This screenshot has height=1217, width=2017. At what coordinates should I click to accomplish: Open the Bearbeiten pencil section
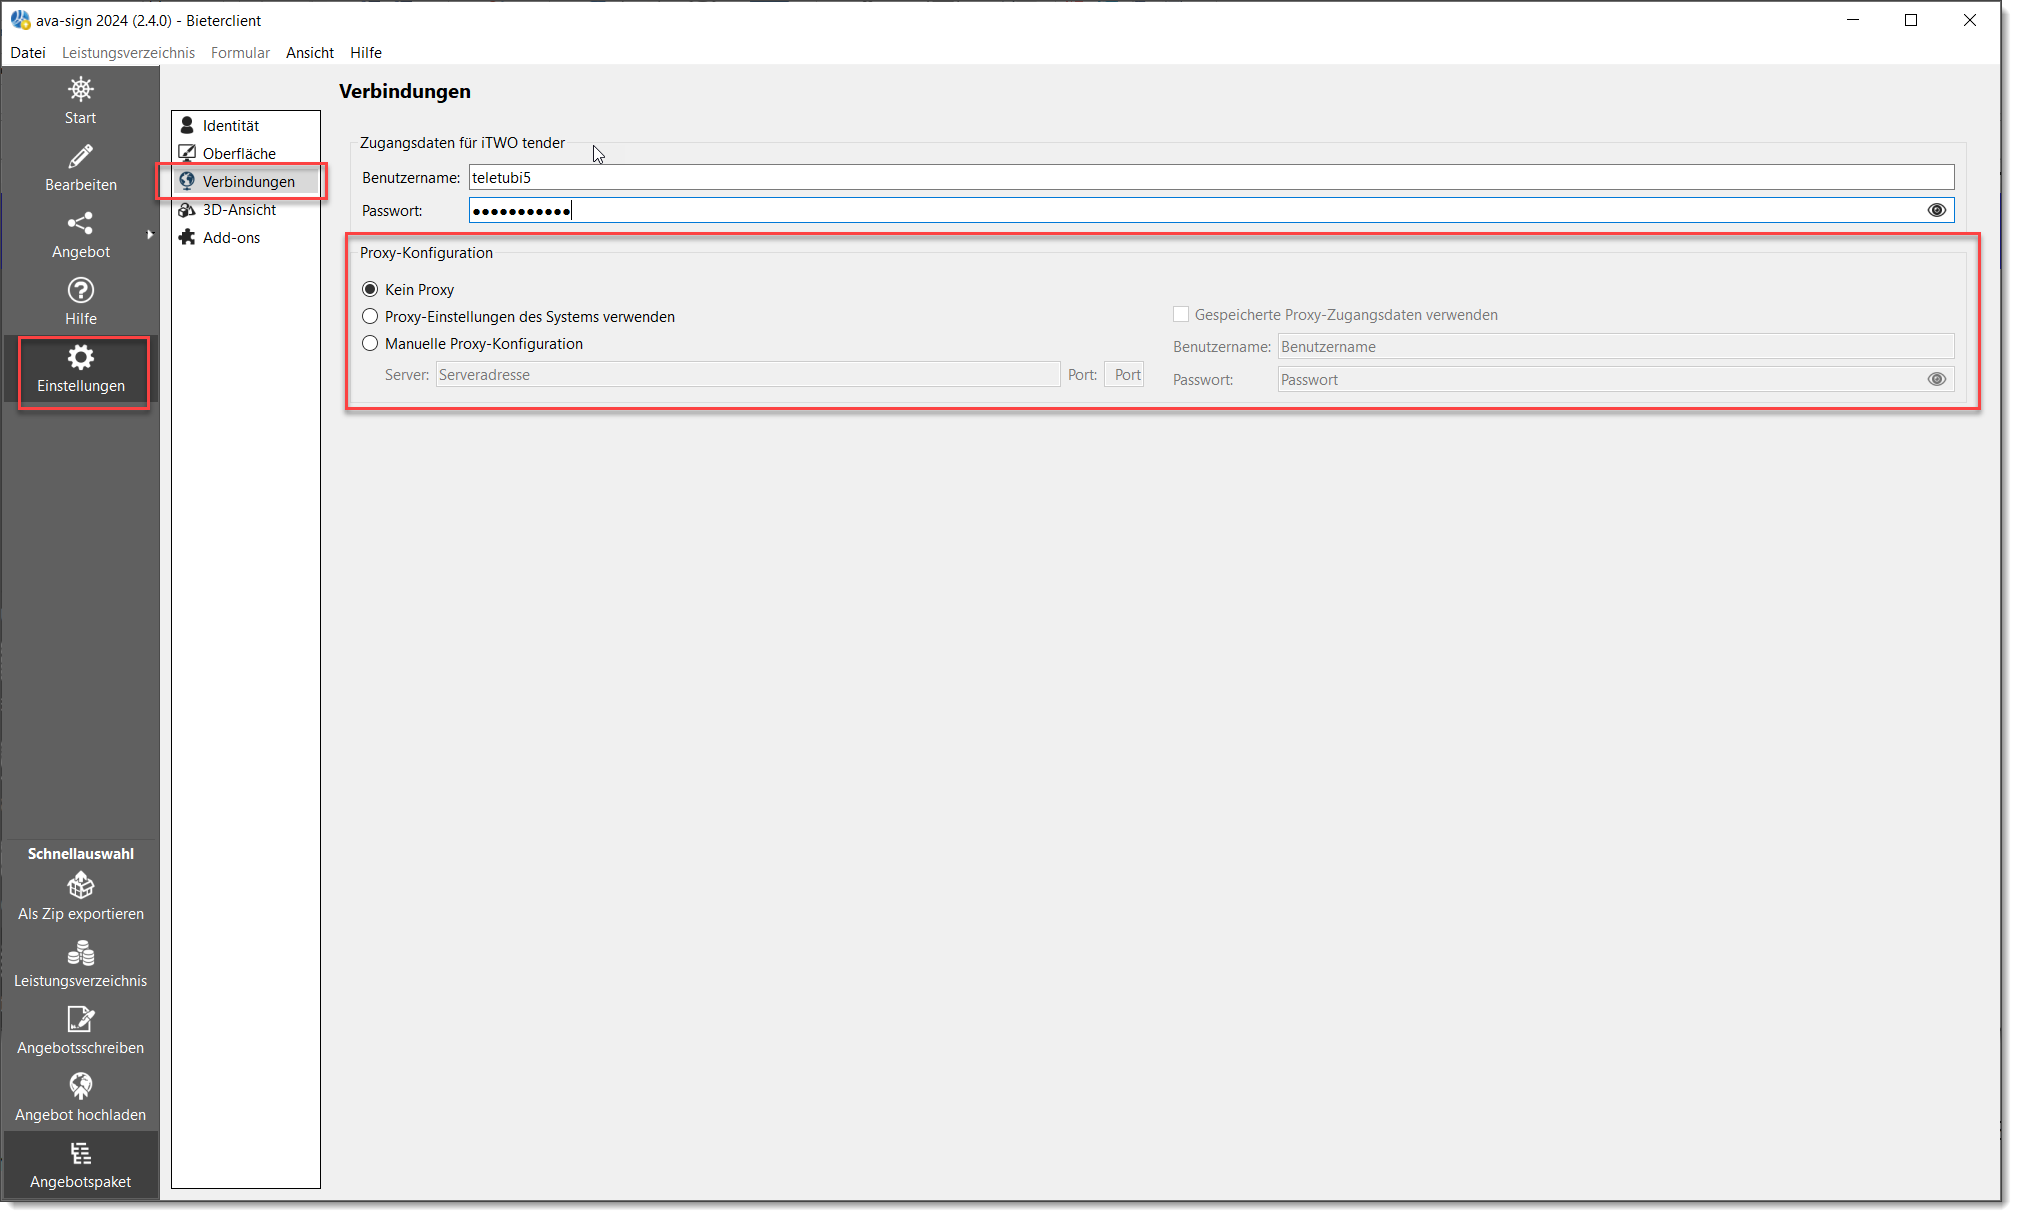point(80,168)
